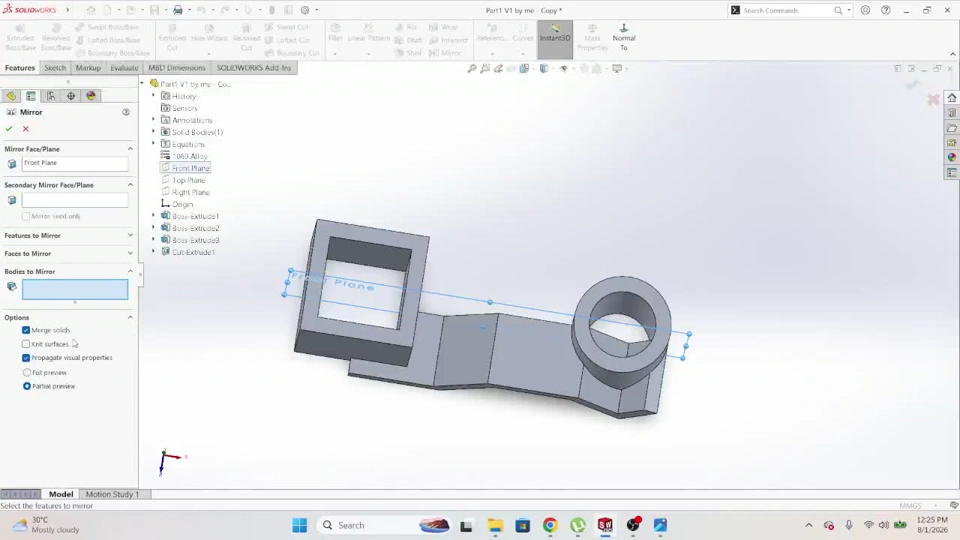Image resolution: width=960 pixels, height=540 pixels.
Task: Open the ConfigurationManager tab icon
Action: click(51, 96)
